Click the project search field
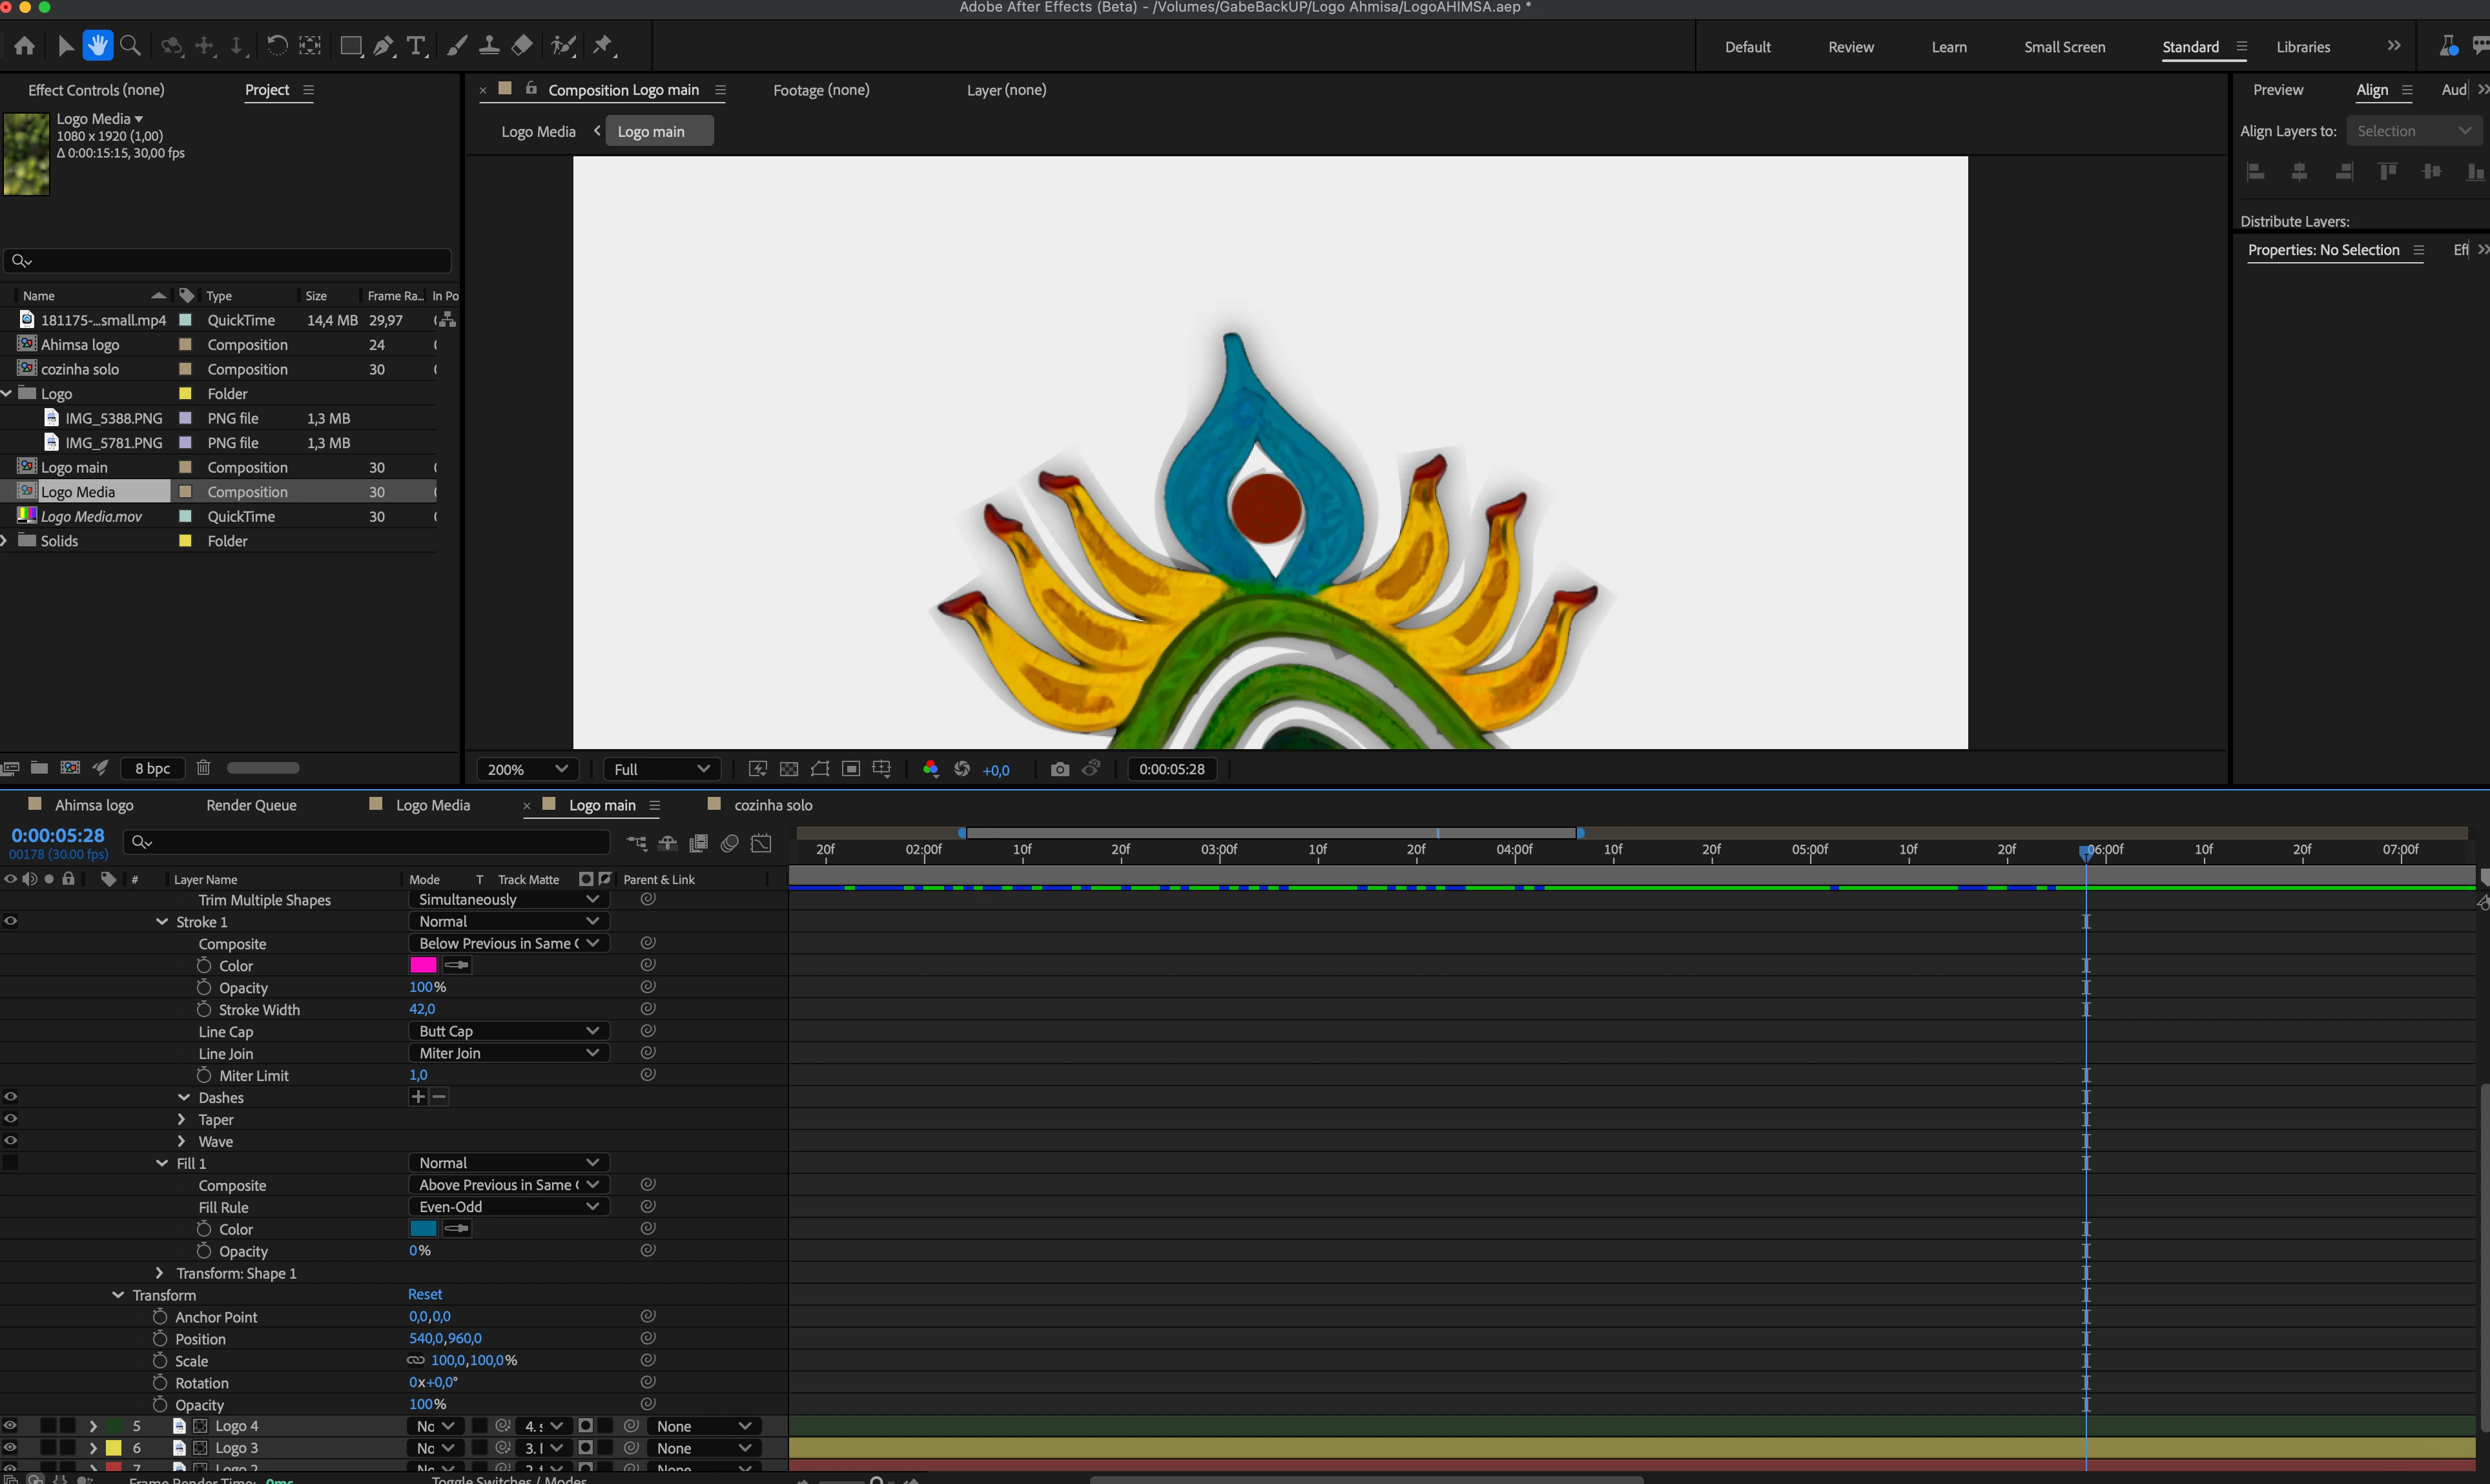Image resolution: width=2490 pixels, height=1484 pixels. (x=230, y=261)
